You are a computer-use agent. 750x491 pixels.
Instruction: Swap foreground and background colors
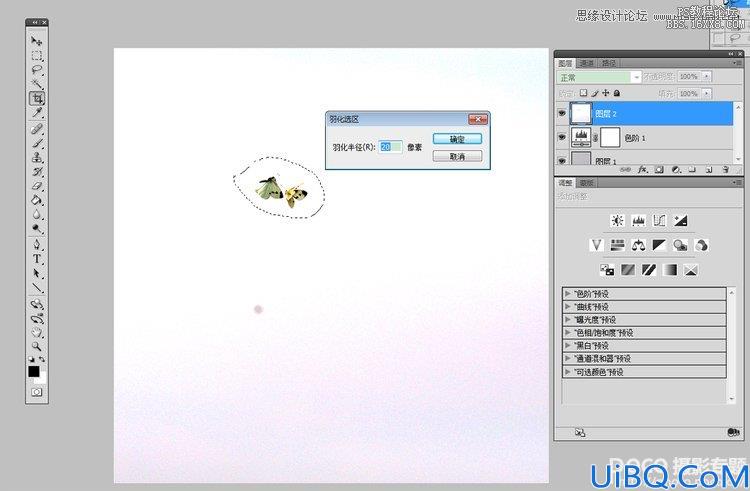pos(42,359)
